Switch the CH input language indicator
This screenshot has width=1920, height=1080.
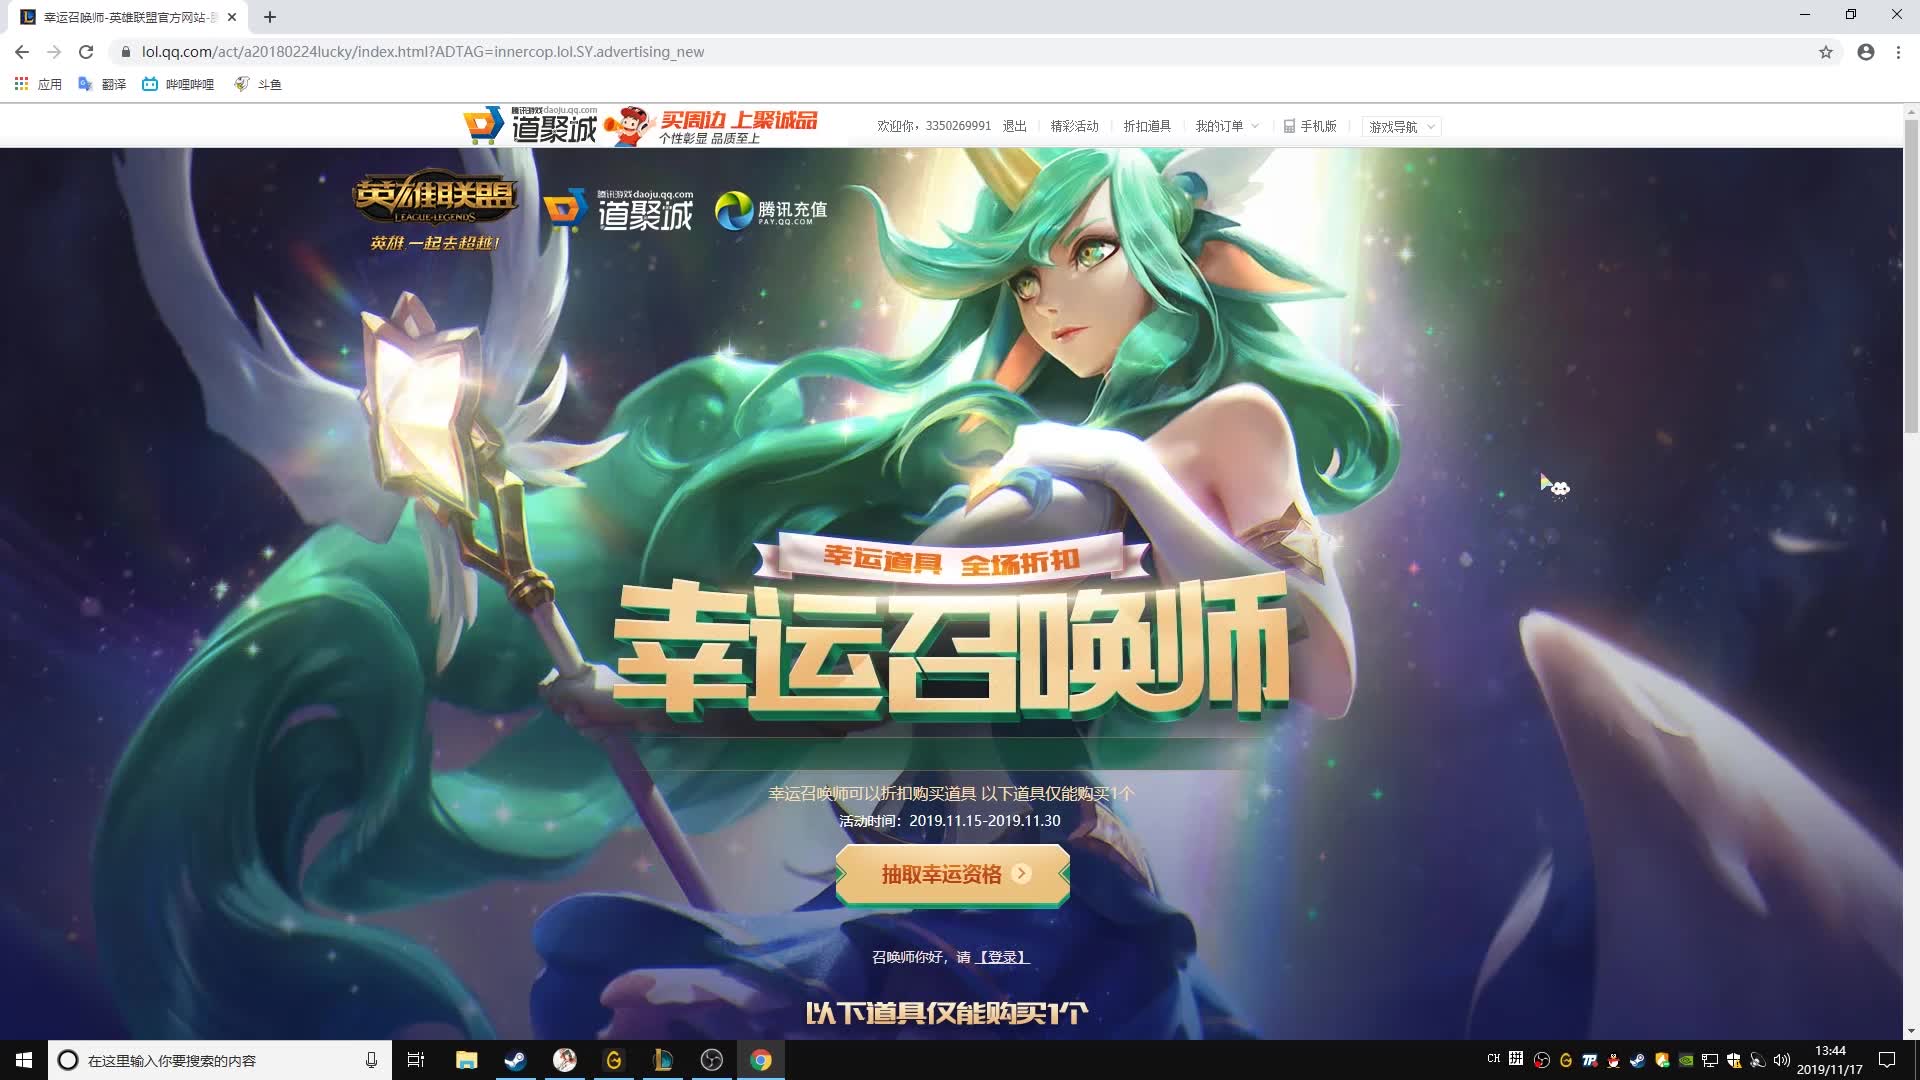(x=1494, y=1058)
